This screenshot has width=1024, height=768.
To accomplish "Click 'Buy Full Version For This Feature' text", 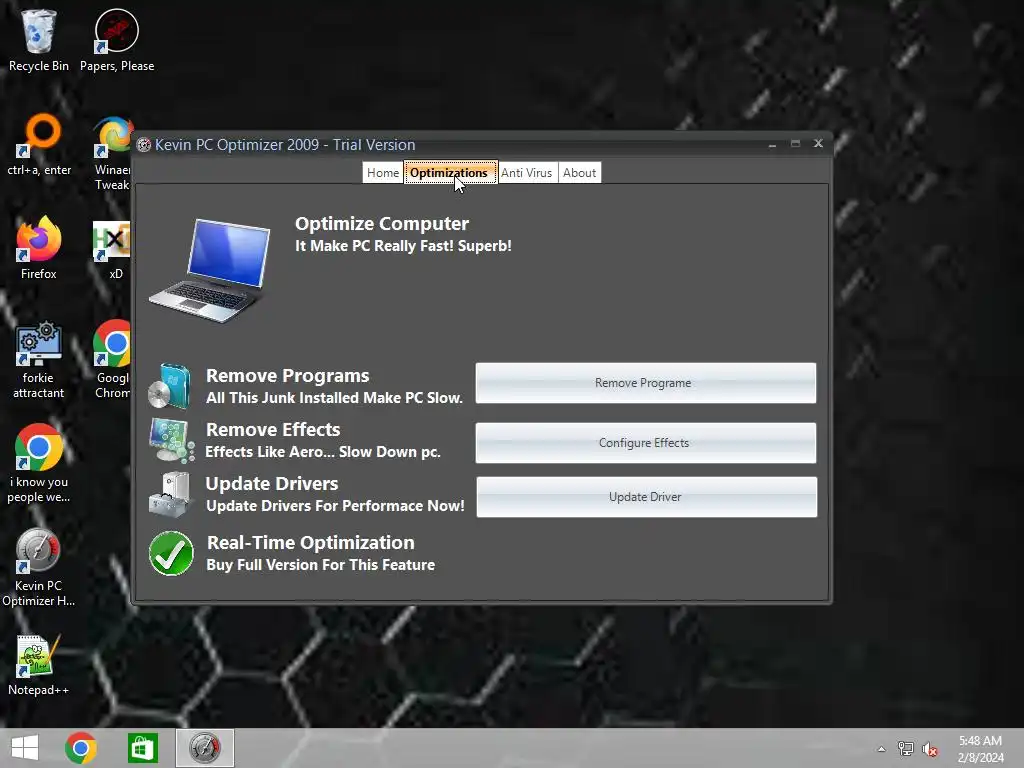I will pos(321,565).
